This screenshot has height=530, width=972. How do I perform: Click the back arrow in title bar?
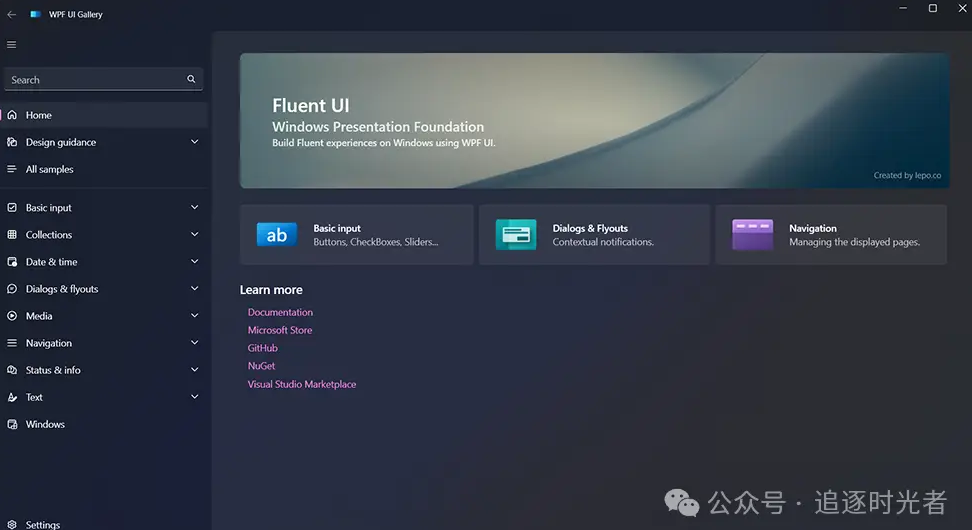[12, 14]
